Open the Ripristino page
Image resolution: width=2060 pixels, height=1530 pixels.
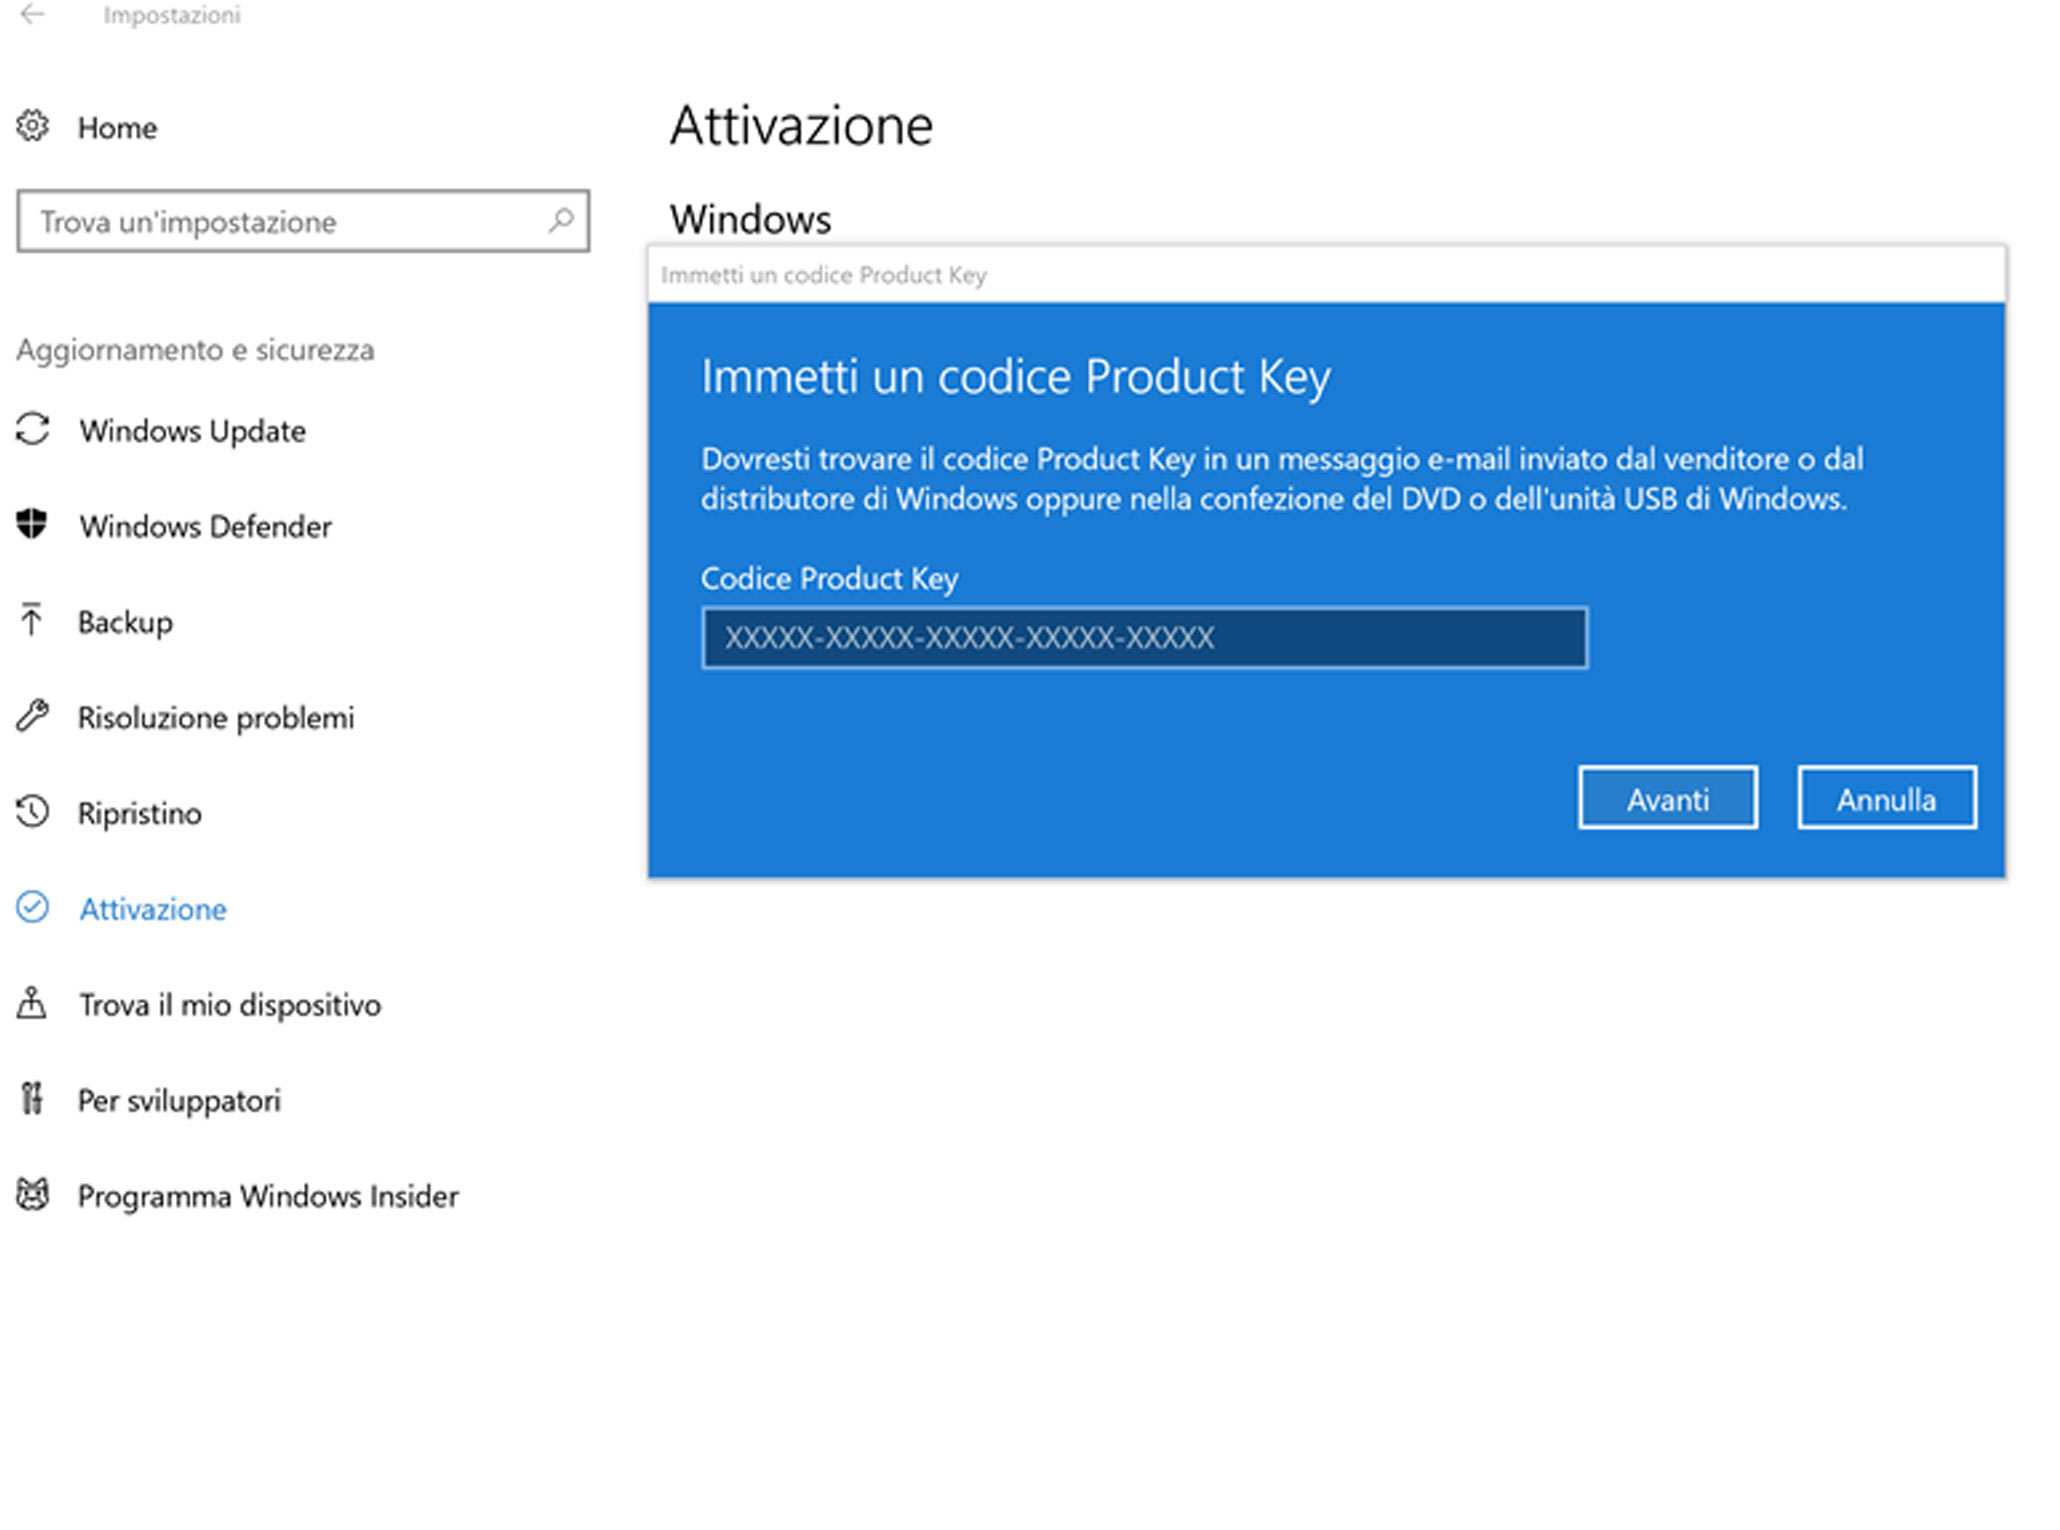140,813
